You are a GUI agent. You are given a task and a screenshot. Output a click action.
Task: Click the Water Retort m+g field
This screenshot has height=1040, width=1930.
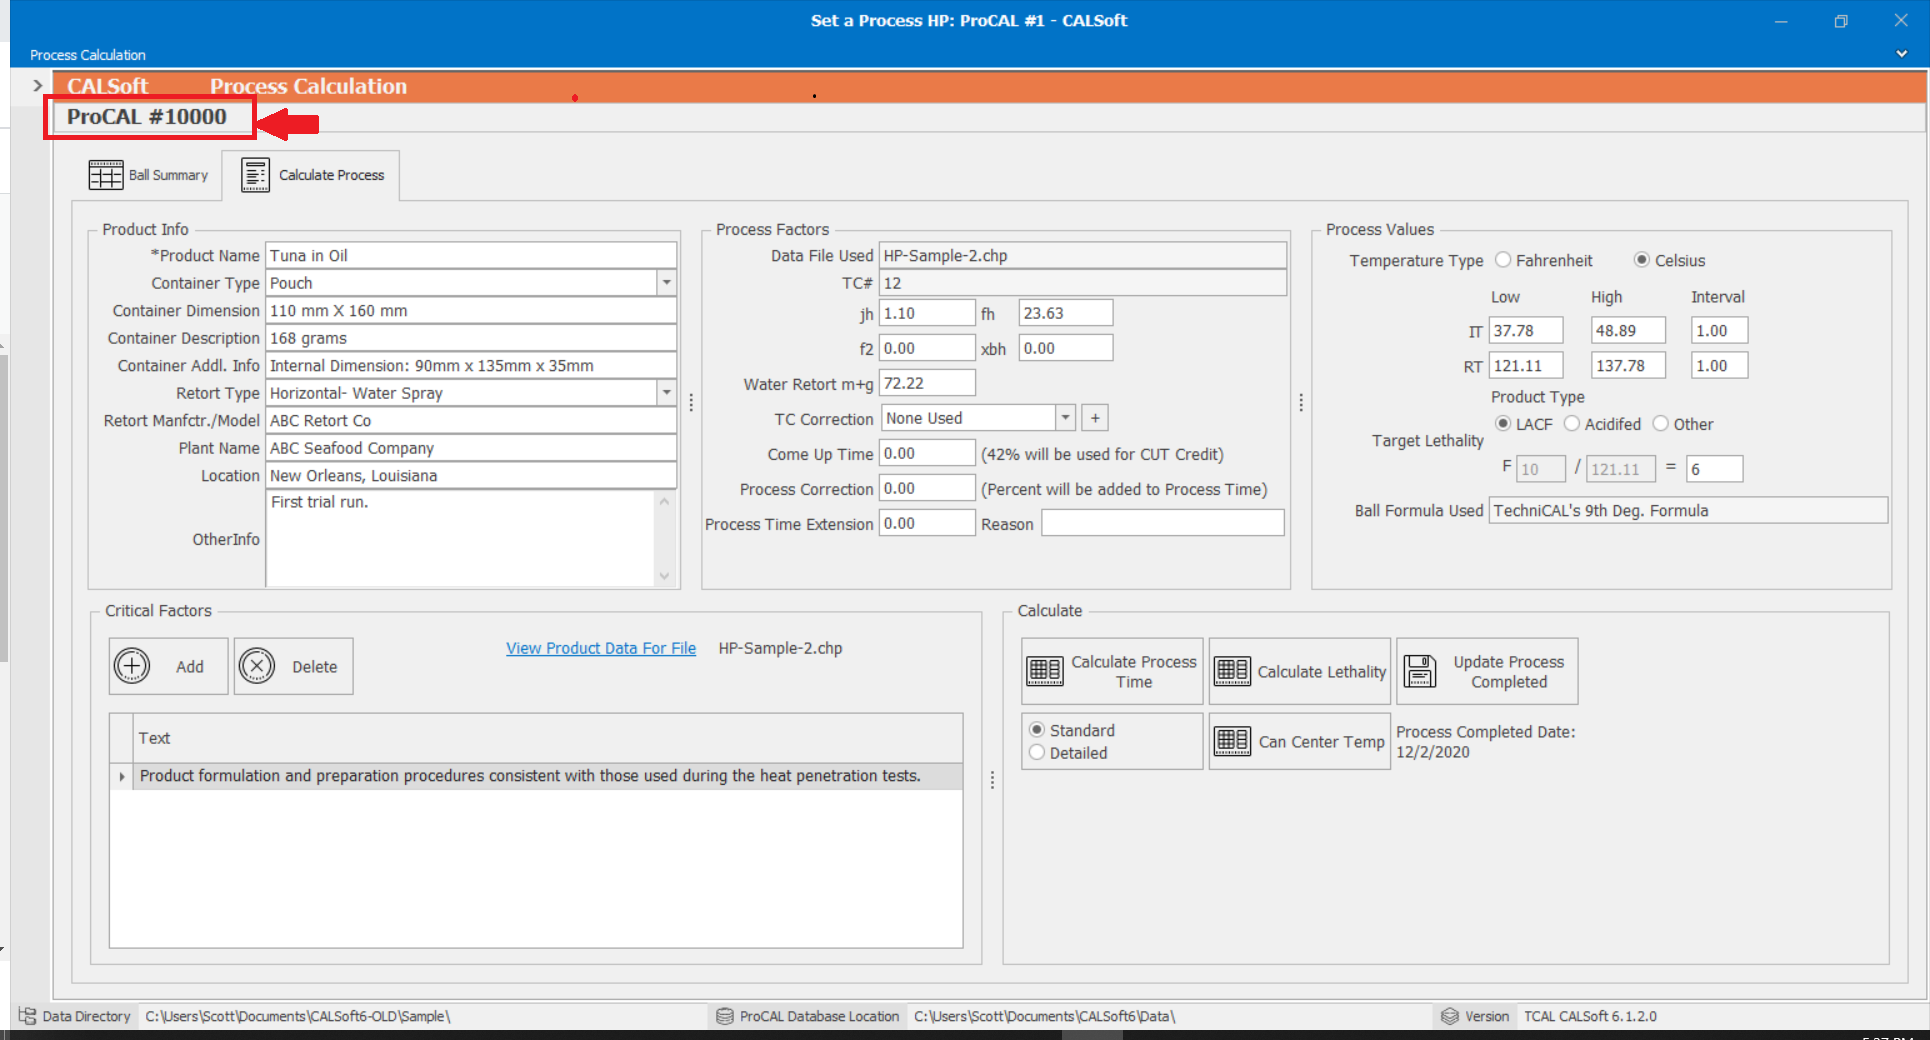coord(927,383)
